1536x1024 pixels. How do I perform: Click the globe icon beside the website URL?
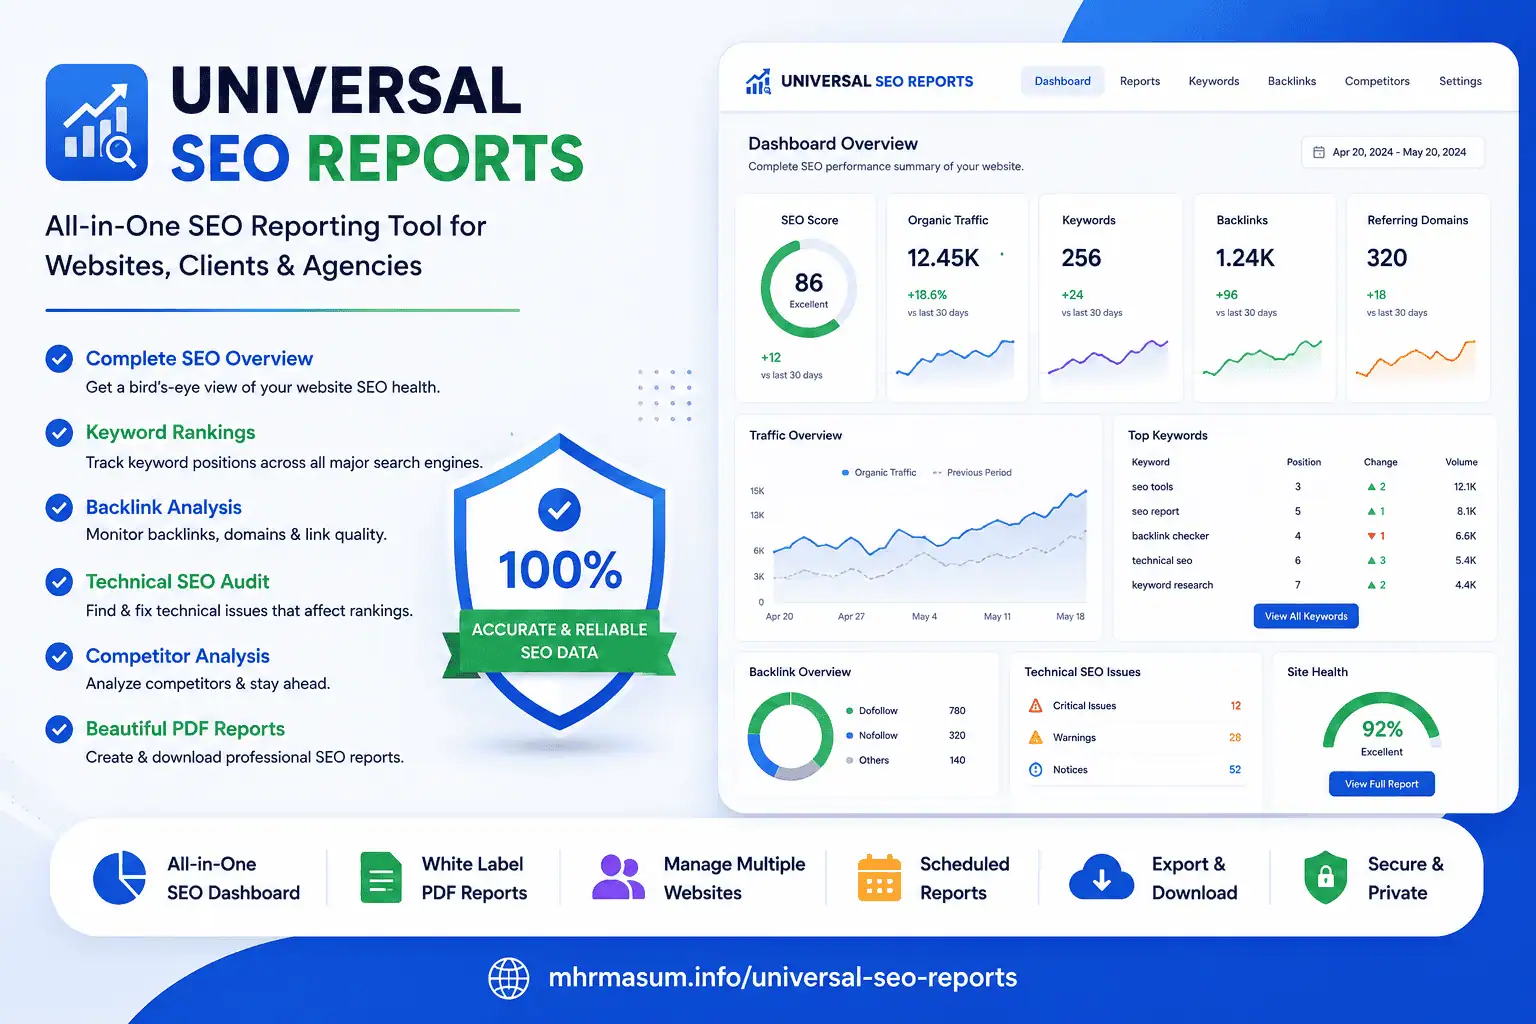point(508,978)
